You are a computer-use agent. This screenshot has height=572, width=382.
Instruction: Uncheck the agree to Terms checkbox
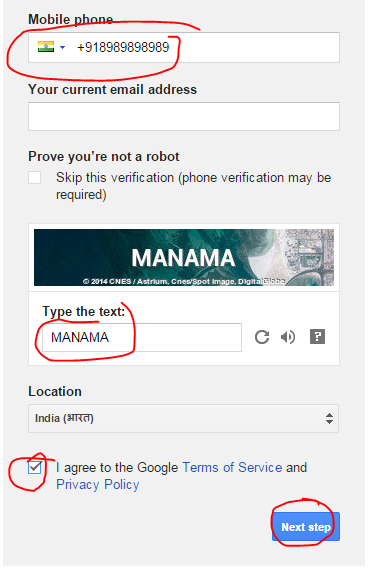(35, 467)
